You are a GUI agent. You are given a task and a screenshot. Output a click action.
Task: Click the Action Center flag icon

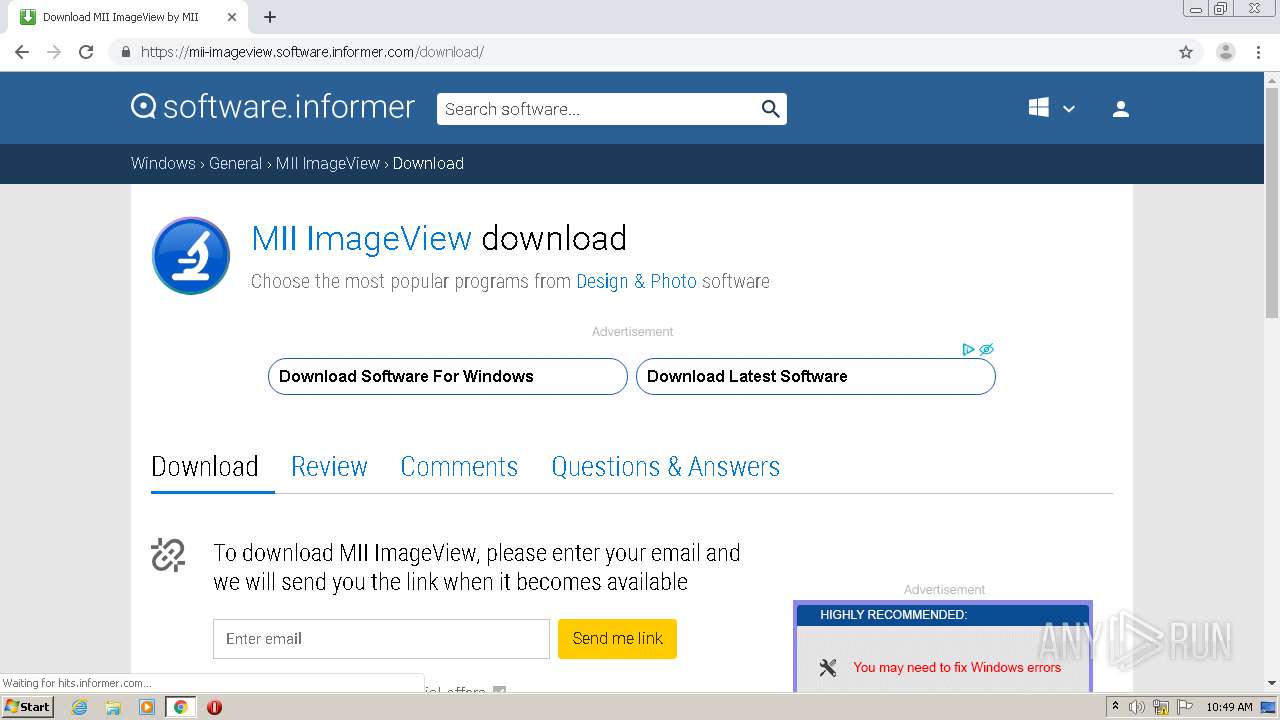pyautogui.click(x=1185, y=707)
